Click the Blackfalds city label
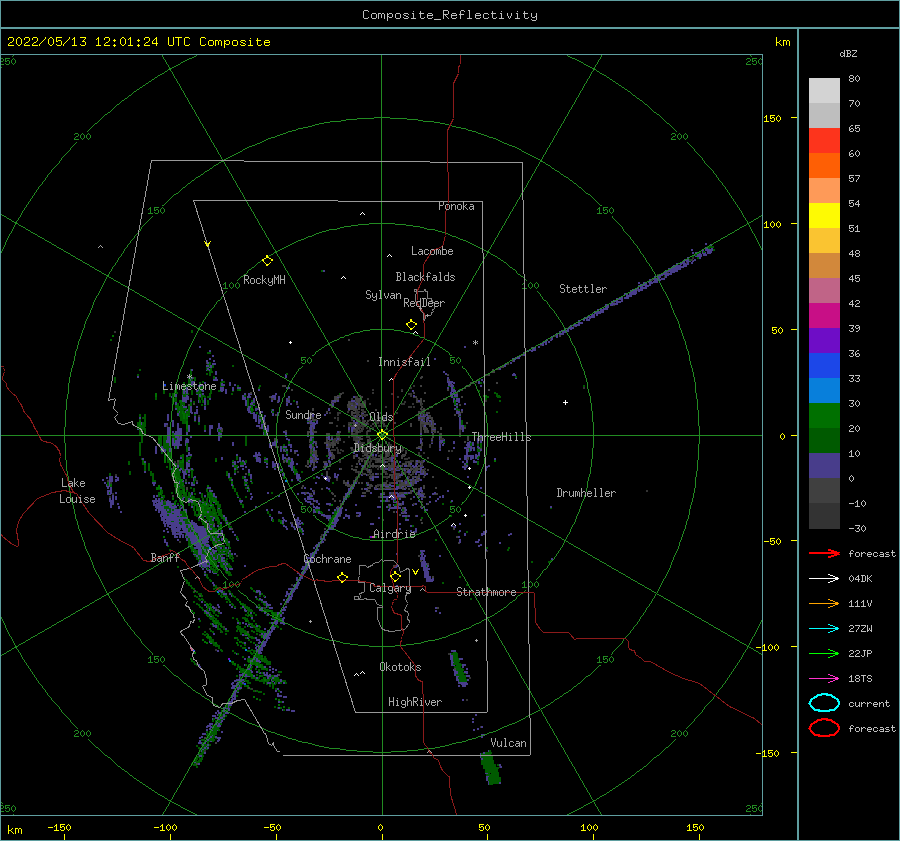Screen dimensions: 900x841 pos(425,277)
